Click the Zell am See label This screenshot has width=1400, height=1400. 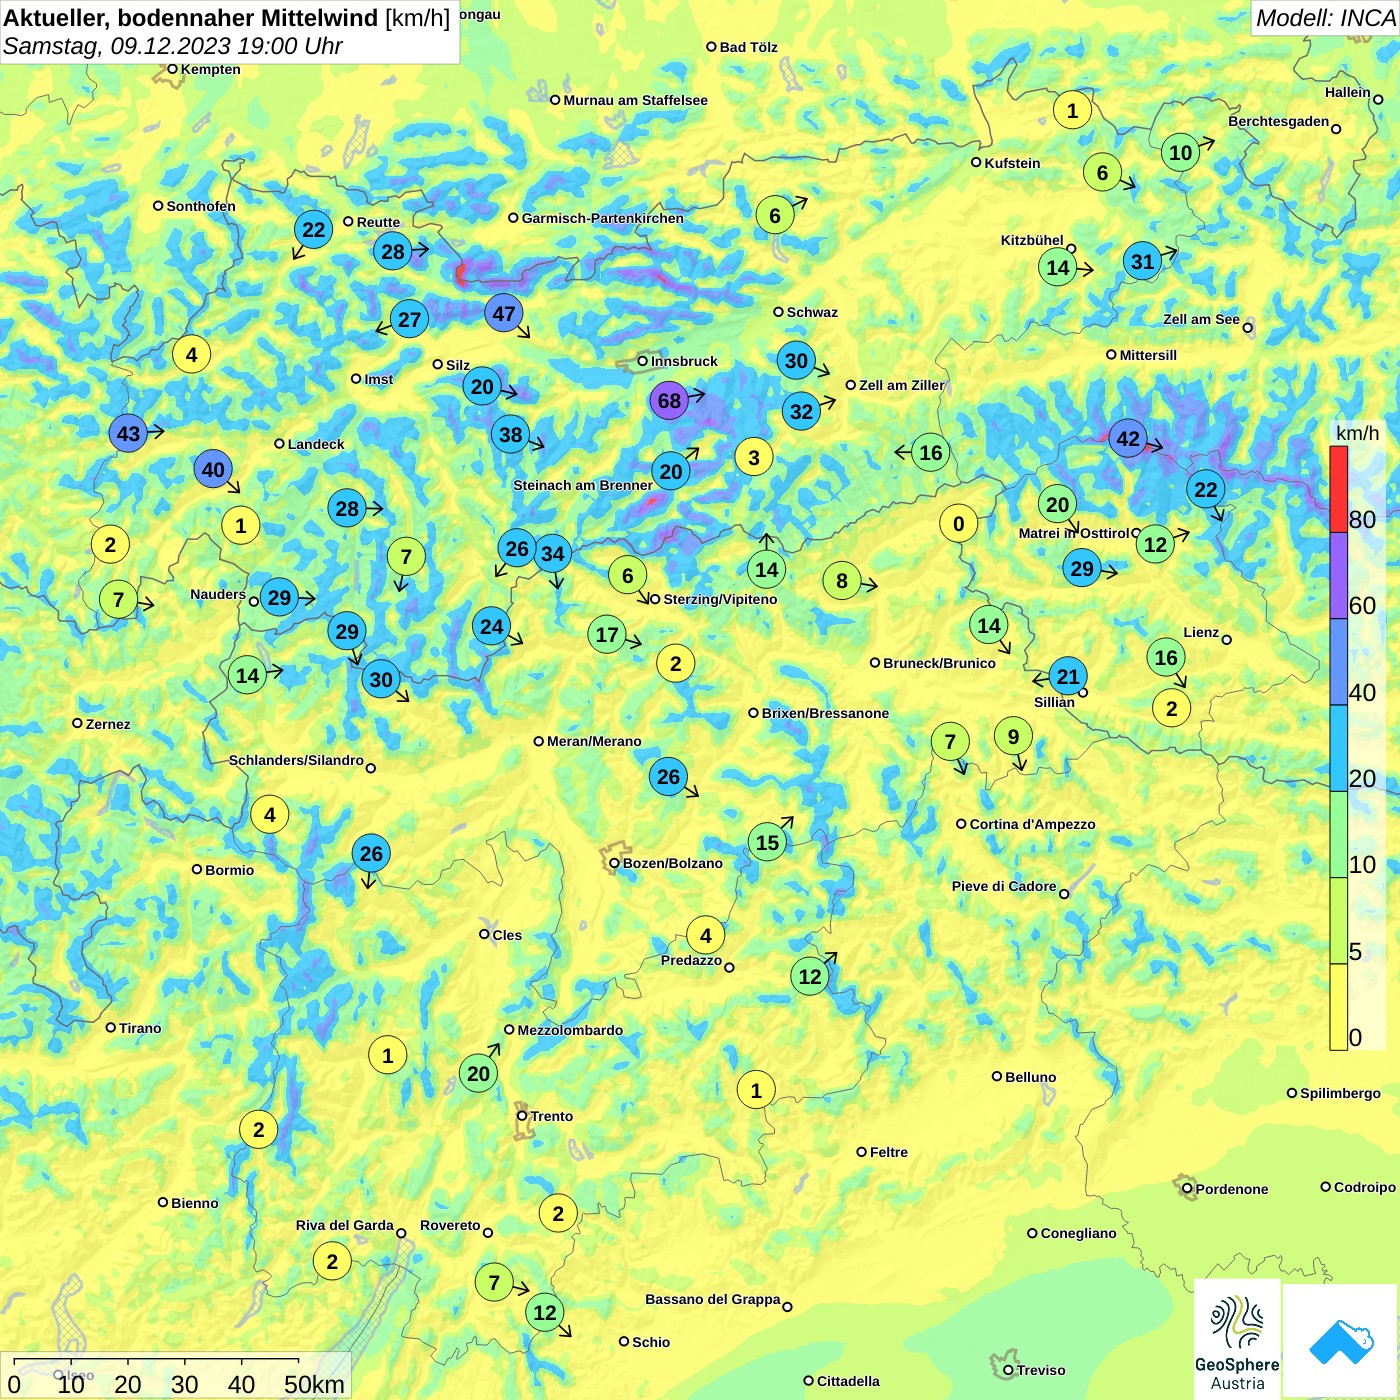coord(1201,319)
